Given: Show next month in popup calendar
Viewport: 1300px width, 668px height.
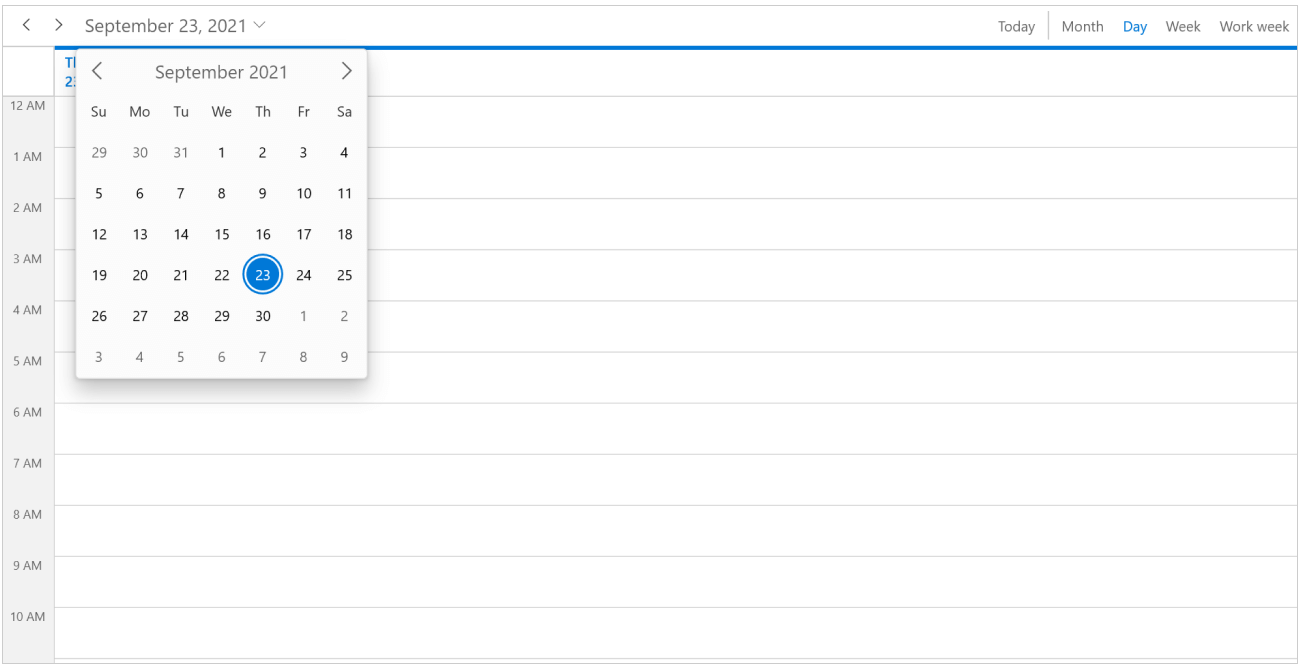Looking at the screenshot, I should point(346,71).
